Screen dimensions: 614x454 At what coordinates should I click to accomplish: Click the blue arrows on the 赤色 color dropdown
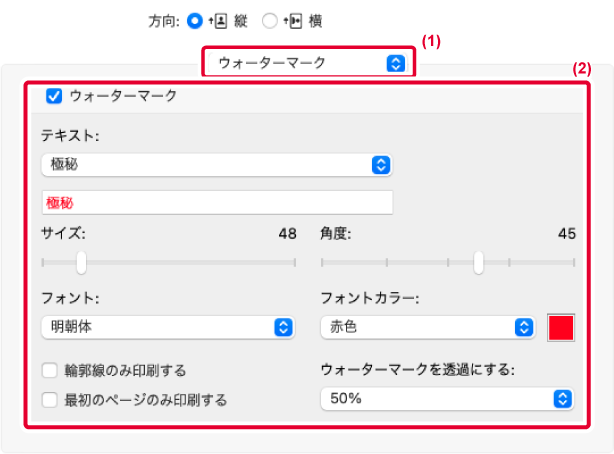click(524, 327)
